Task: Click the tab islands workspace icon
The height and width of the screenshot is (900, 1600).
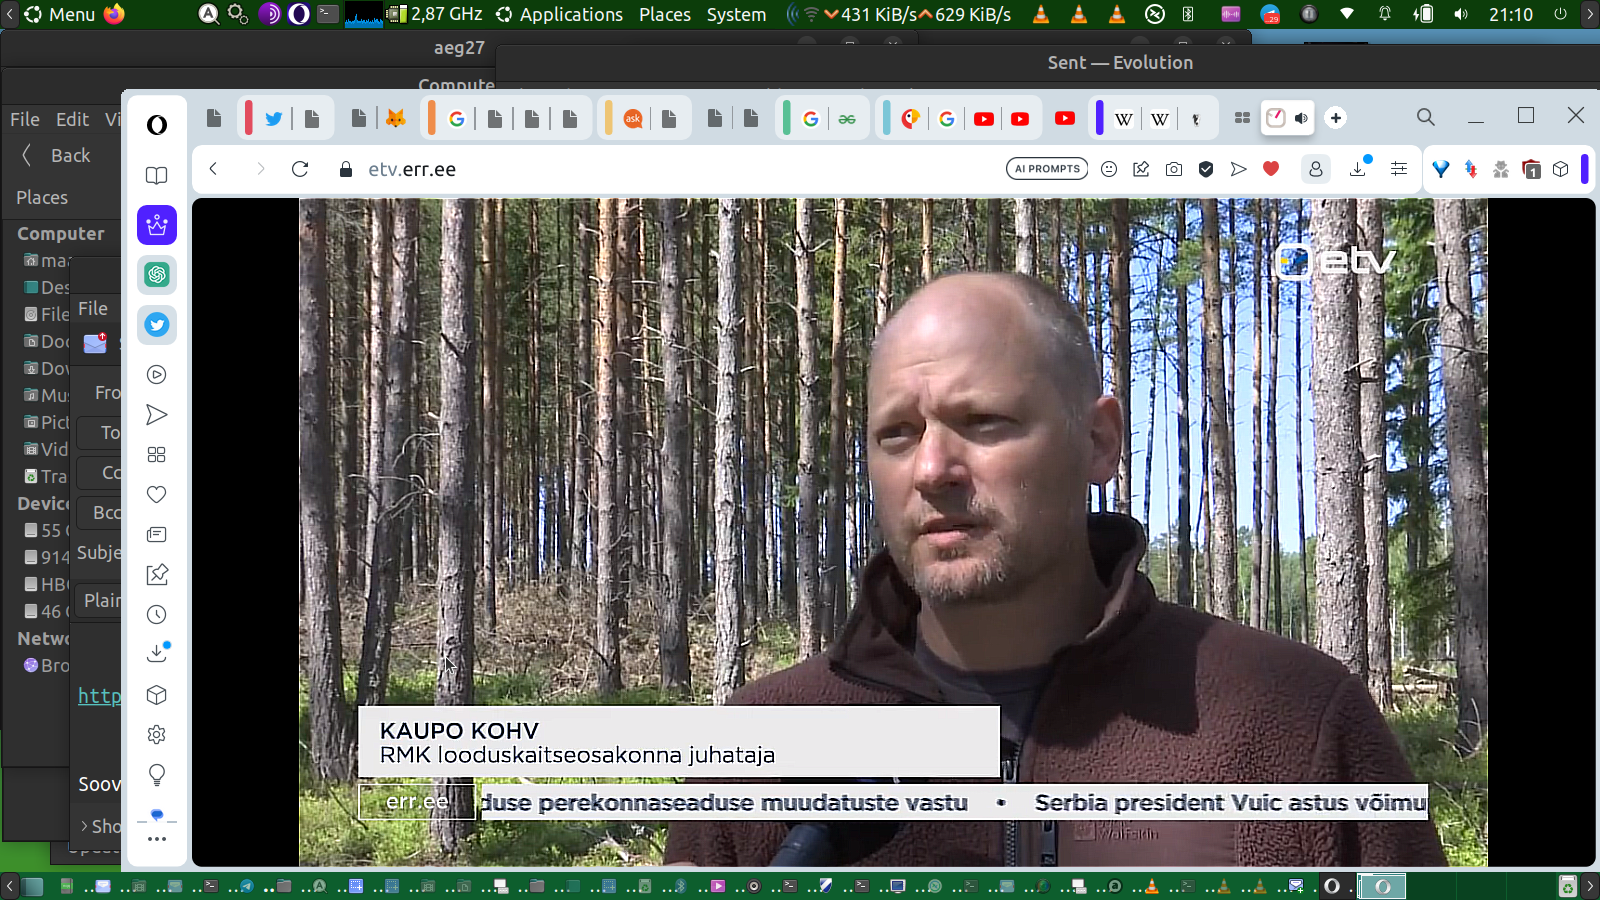Action: [1242, 118]
